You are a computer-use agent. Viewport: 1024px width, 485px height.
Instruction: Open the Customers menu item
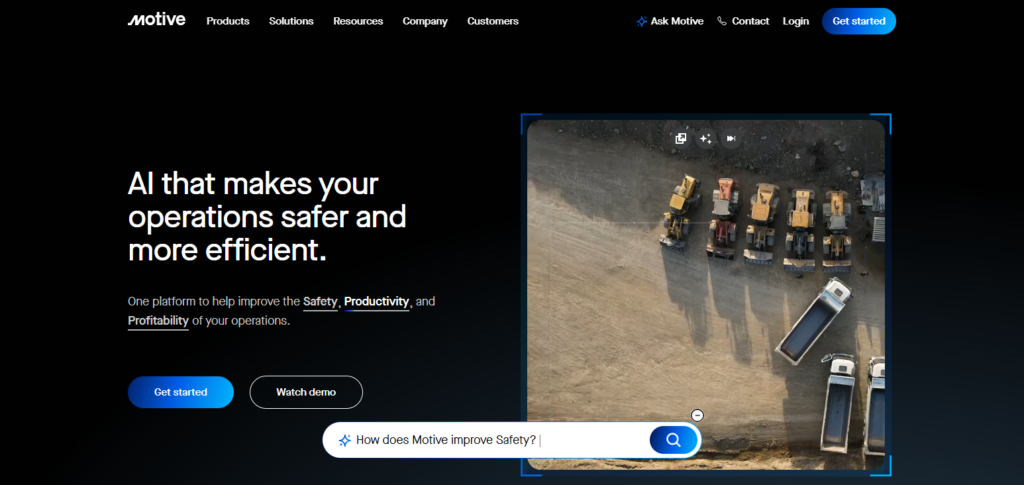(x=493, y=21)
